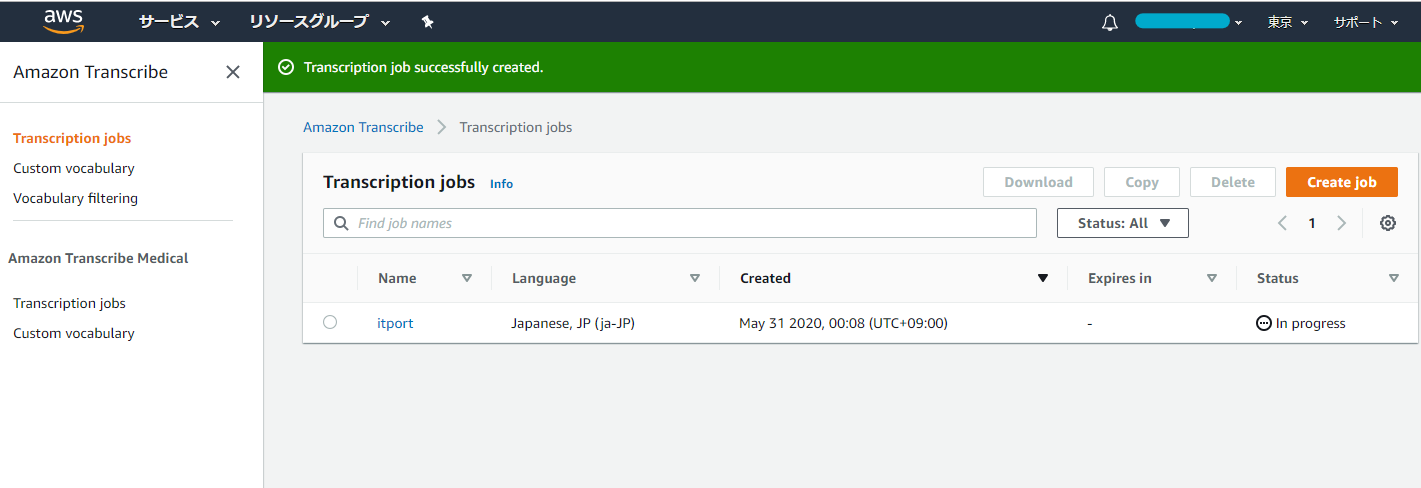Sort by Created column arrow
1421x488 pixels.
tap(1043, 278)
